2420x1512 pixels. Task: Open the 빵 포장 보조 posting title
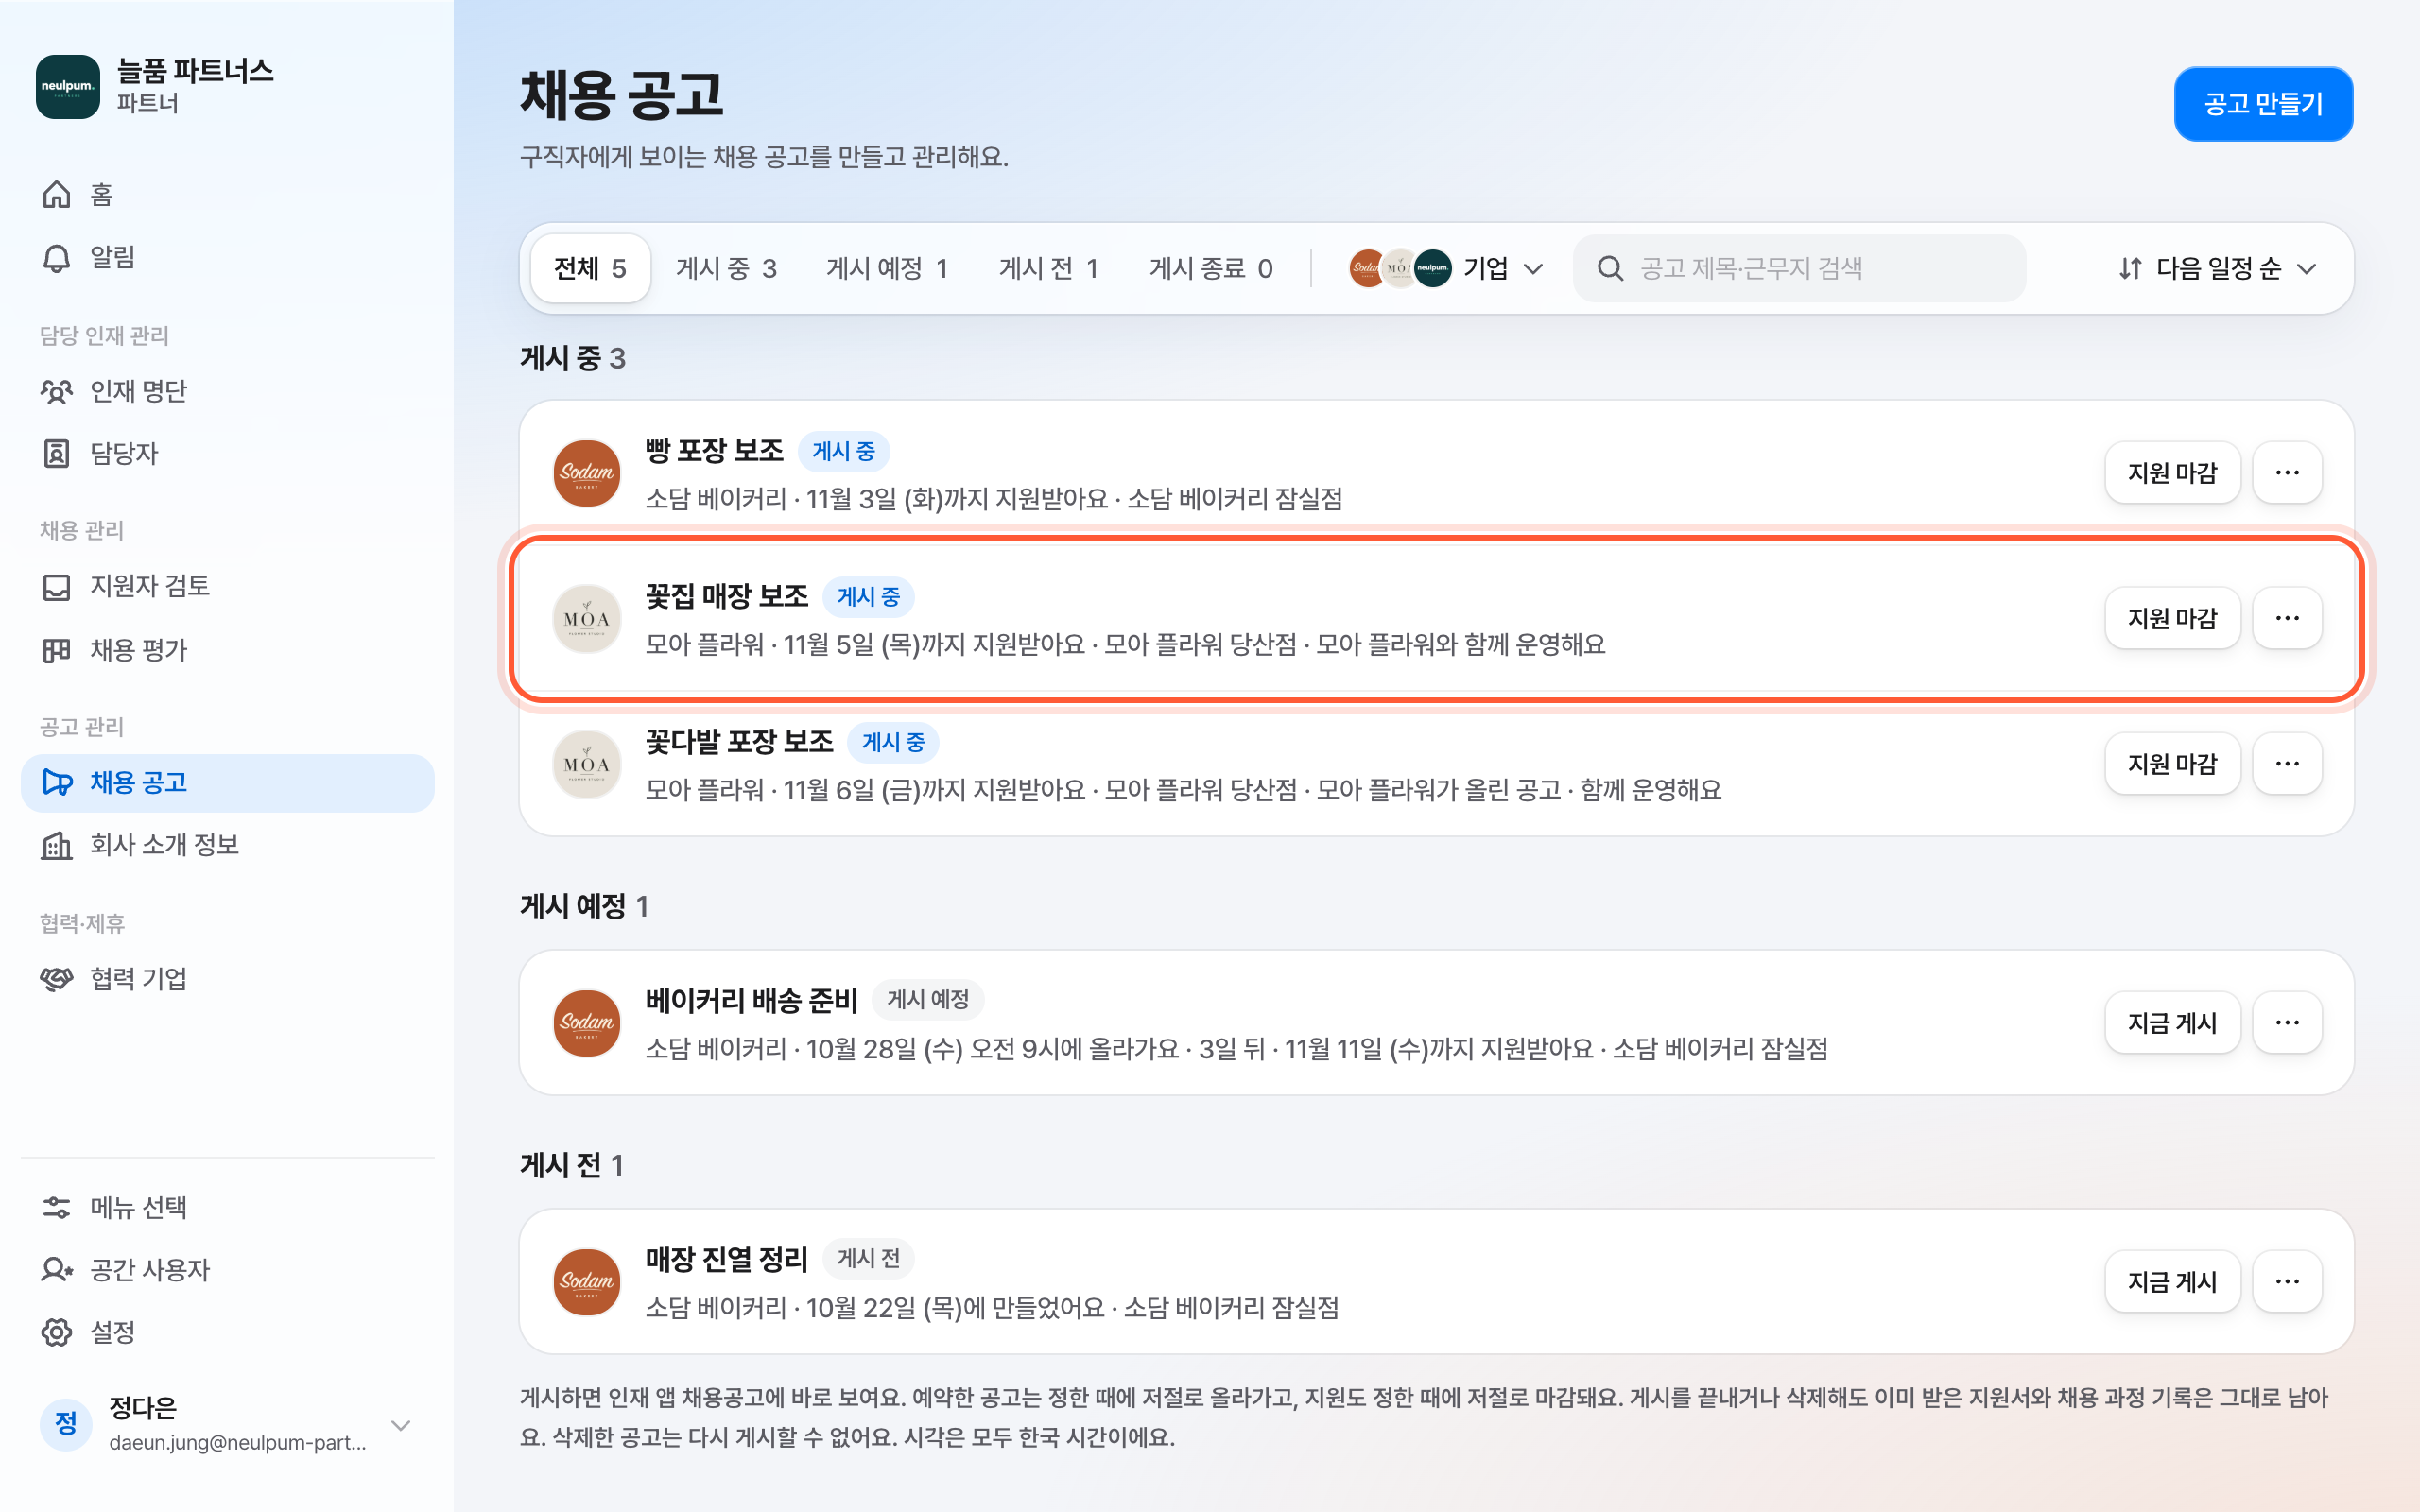(x=714, y=450)
